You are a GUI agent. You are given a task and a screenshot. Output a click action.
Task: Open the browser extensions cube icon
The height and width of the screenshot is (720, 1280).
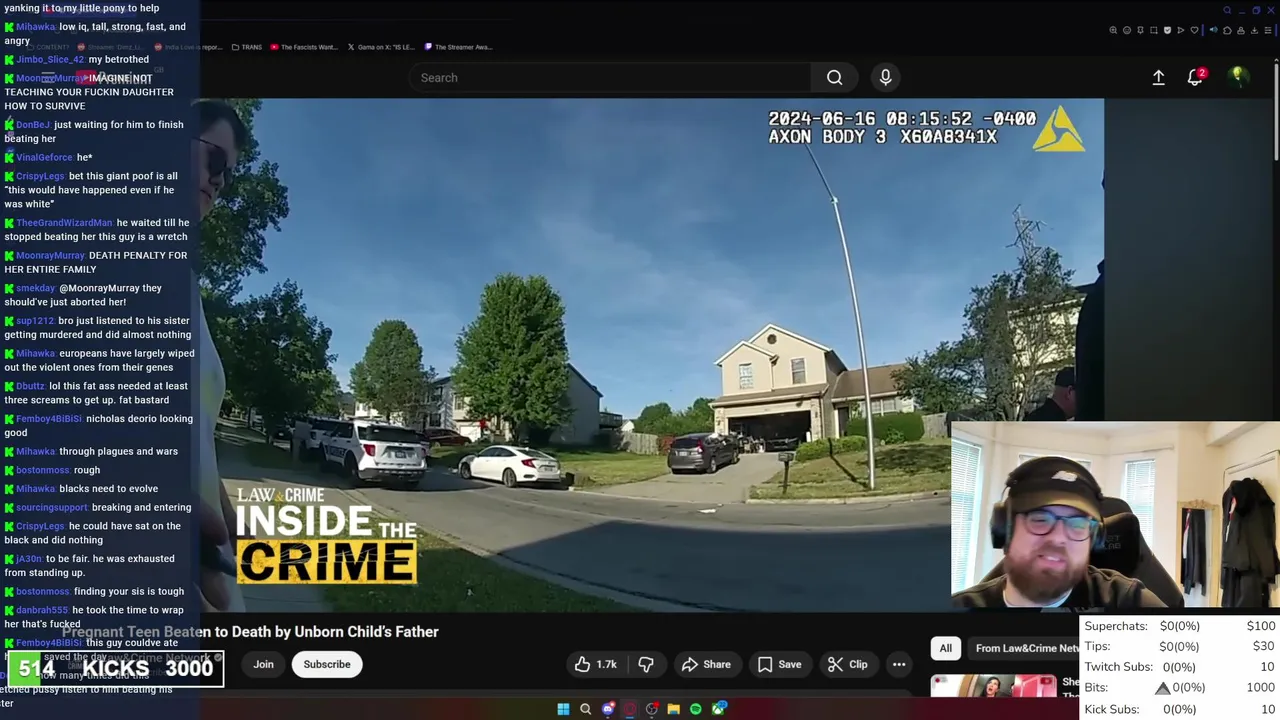[x=1227, y=30]
